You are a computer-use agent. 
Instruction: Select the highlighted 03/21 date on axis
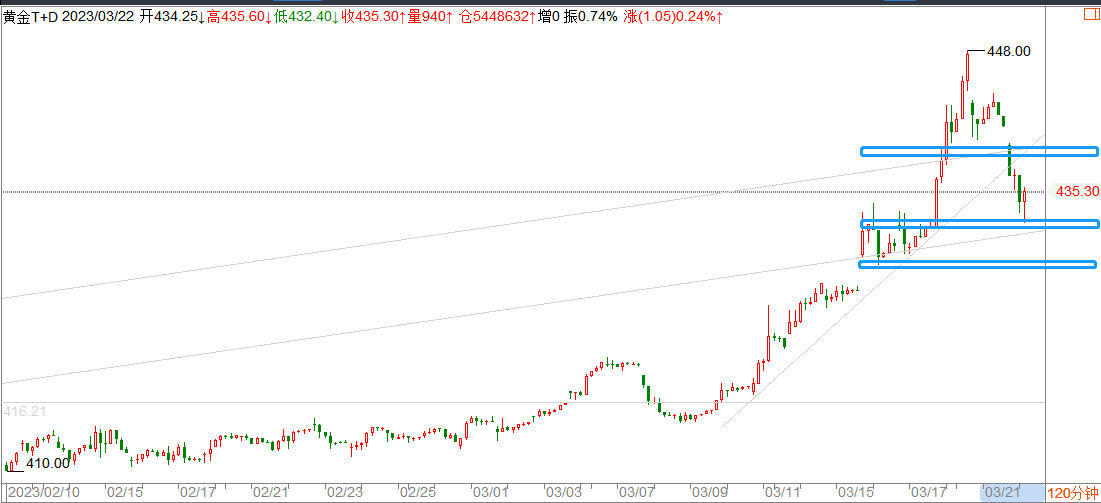(1002, 490)
